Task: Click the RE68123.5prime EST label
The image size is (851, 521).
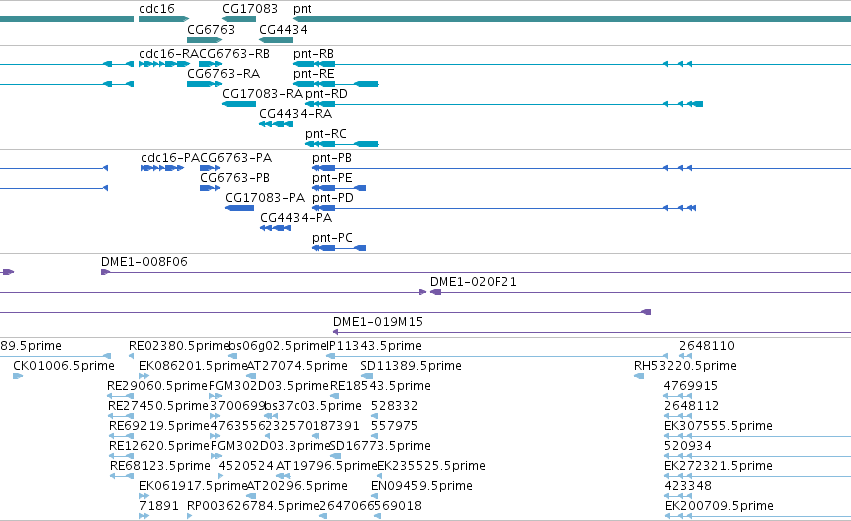Action: pyautogui.click(x=160, y=466)
